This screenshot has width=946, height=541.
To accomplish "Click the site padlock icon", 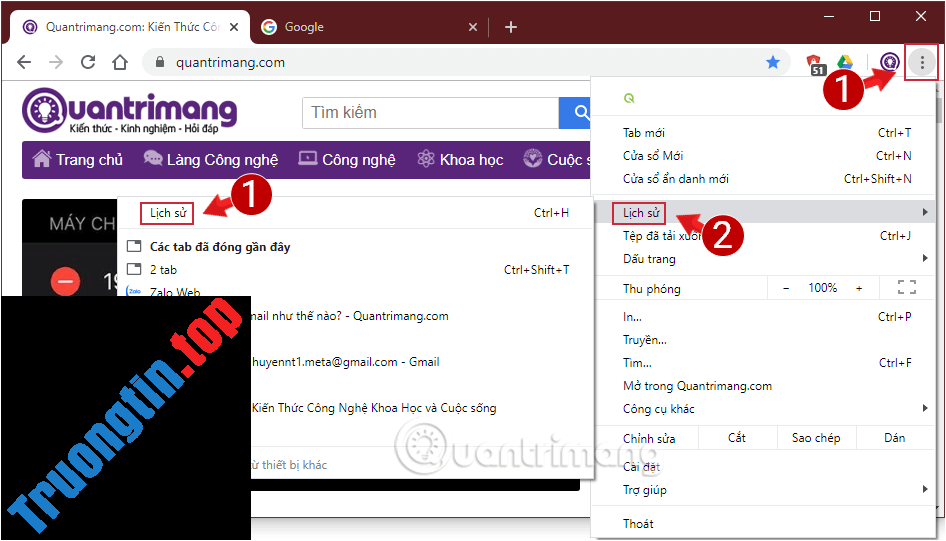I will click(x=160, y=62).
